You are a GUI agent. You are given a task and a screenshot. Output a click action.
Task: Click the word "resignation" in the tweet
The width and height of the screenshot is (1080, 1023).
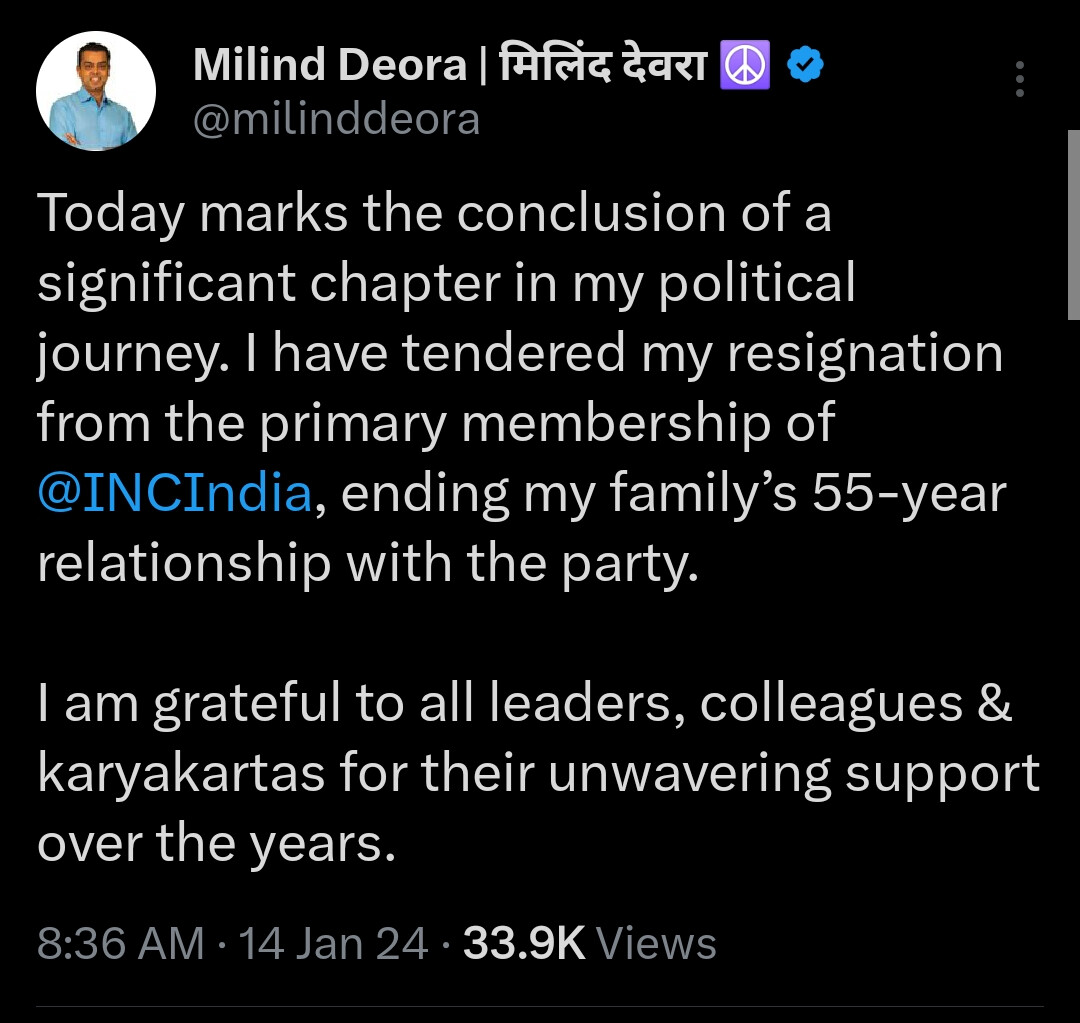click(864, 354)
